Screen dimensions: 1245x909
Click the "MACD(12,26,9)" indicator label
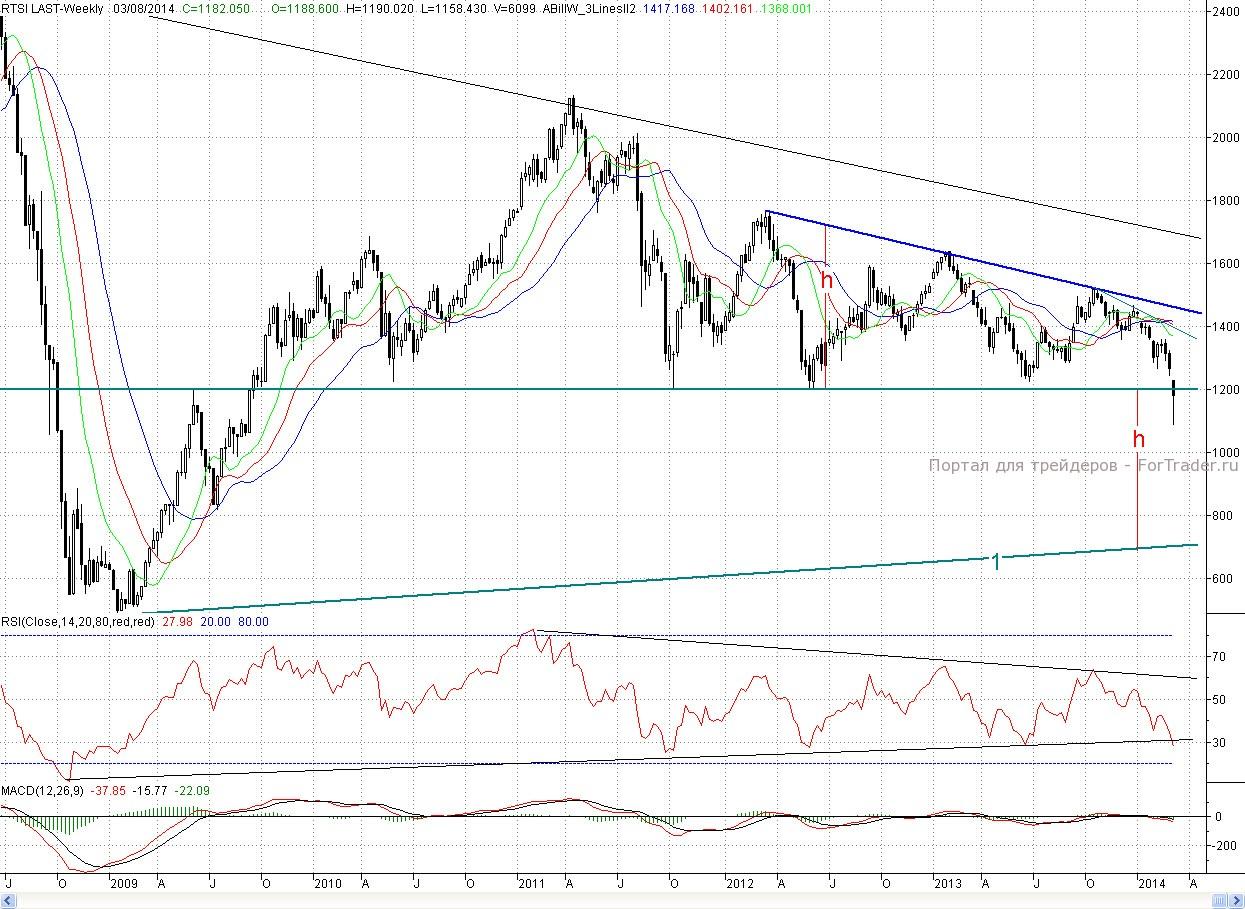coord(43,791)
